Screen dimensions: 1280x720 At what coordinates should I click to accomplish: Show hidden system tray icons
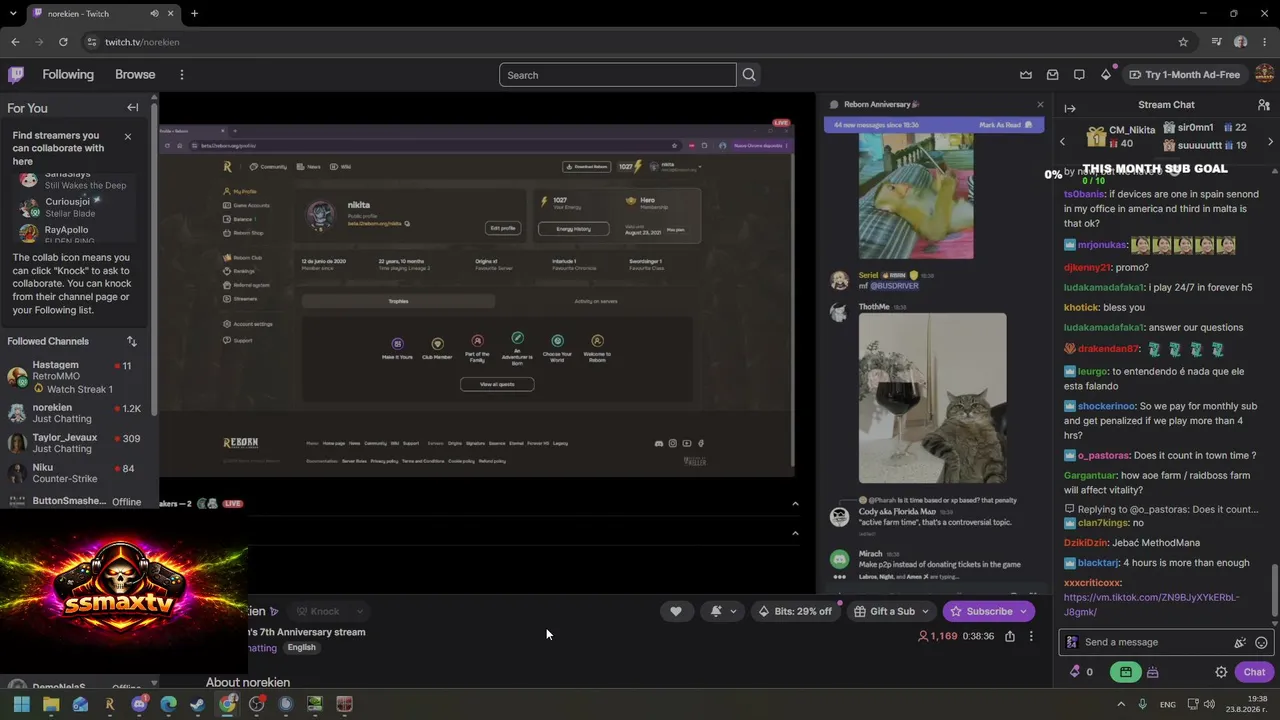click(1120, 704)
